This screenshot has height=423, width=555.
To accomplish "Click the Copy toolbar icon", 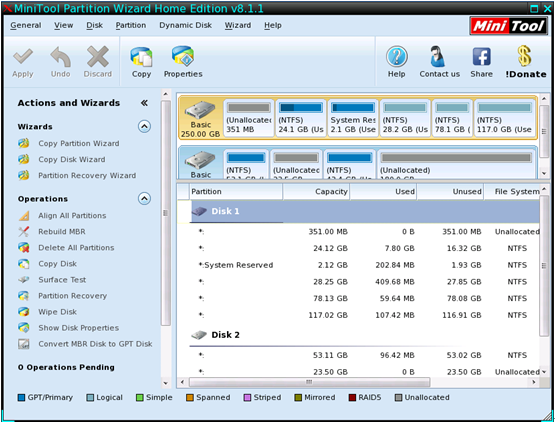I will 141,57.
